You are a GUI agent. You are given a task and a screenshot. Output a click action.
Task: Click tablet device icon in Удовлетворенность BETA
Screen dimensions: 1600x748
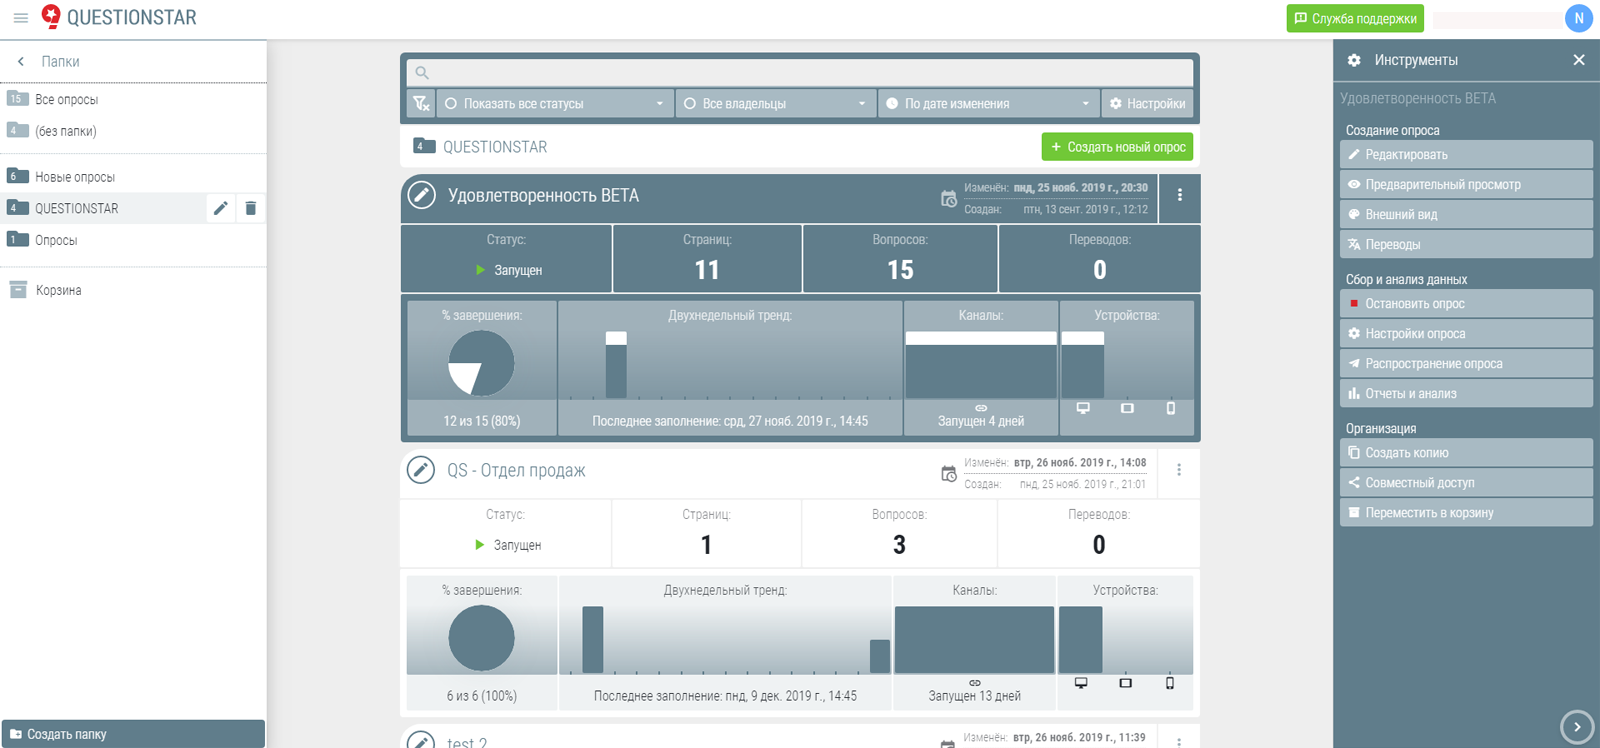pos(1127,408)
